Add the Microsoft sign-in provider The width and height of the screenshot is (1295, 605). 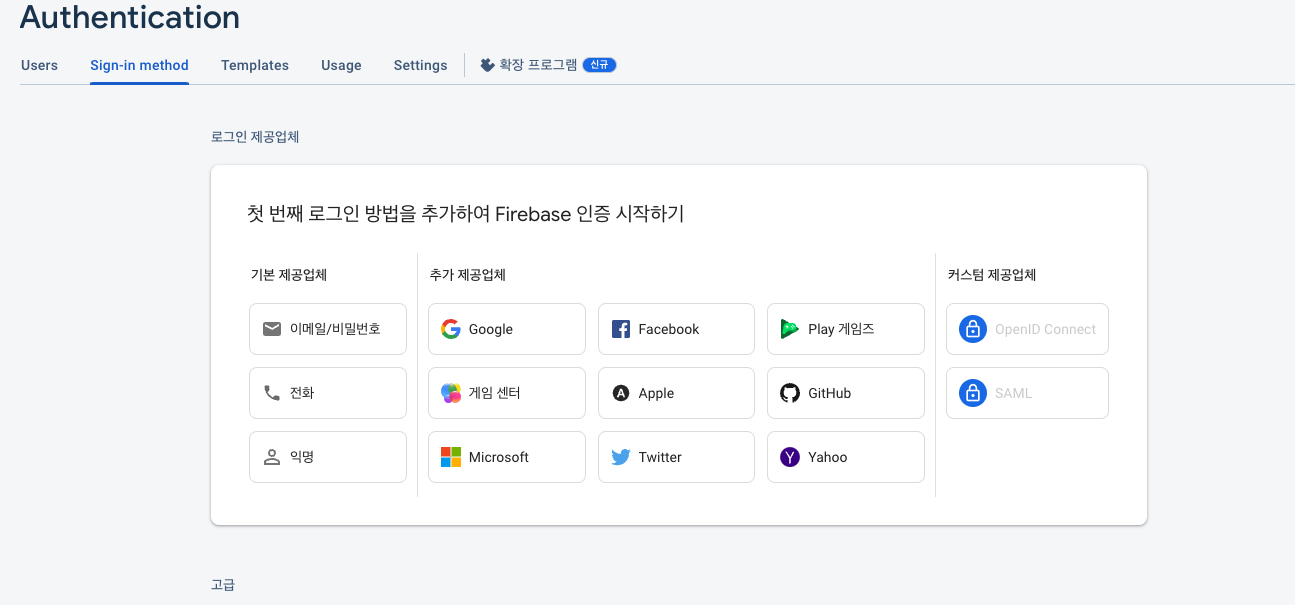[507, 457]
